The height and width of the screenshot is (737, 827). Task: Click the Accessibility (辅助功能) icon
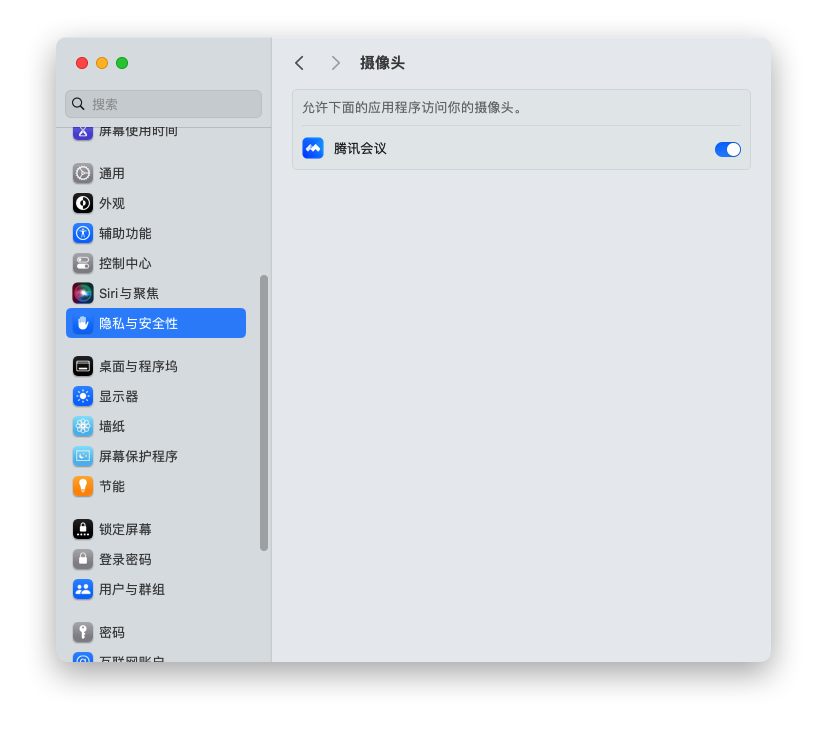83,233
